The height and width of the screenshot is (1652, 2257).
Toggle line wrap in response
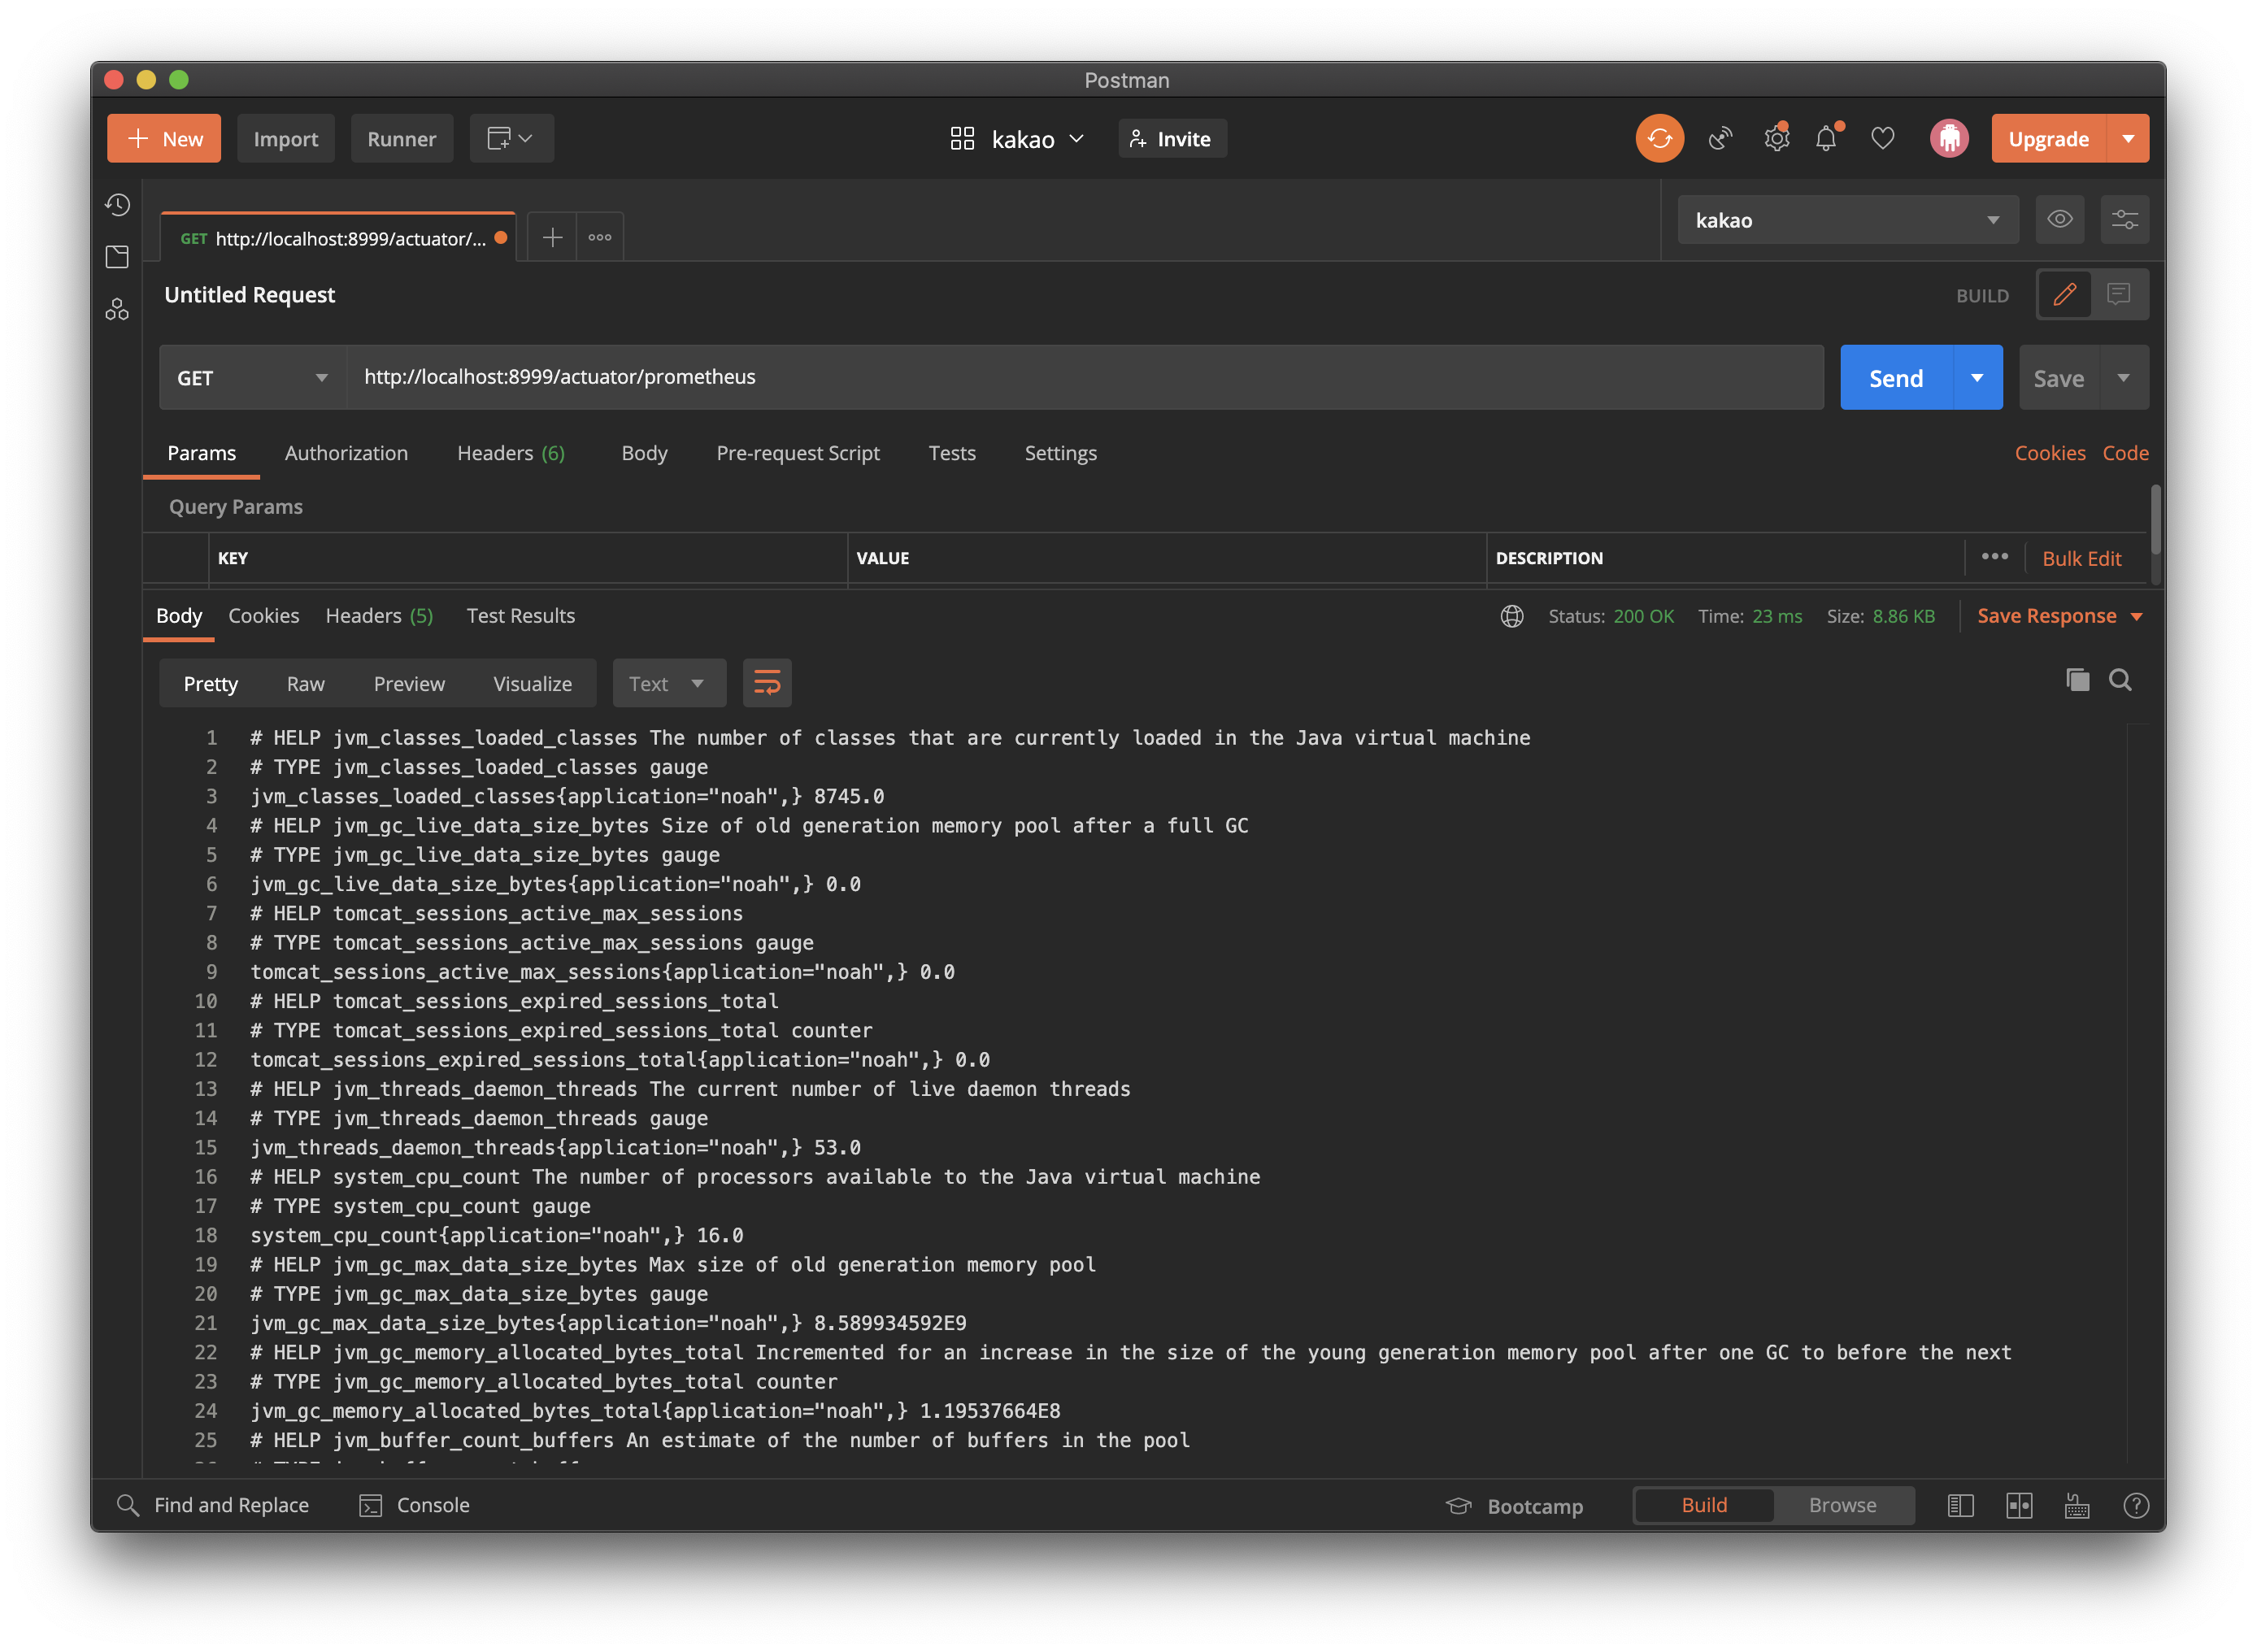click(x=767, y=684)
